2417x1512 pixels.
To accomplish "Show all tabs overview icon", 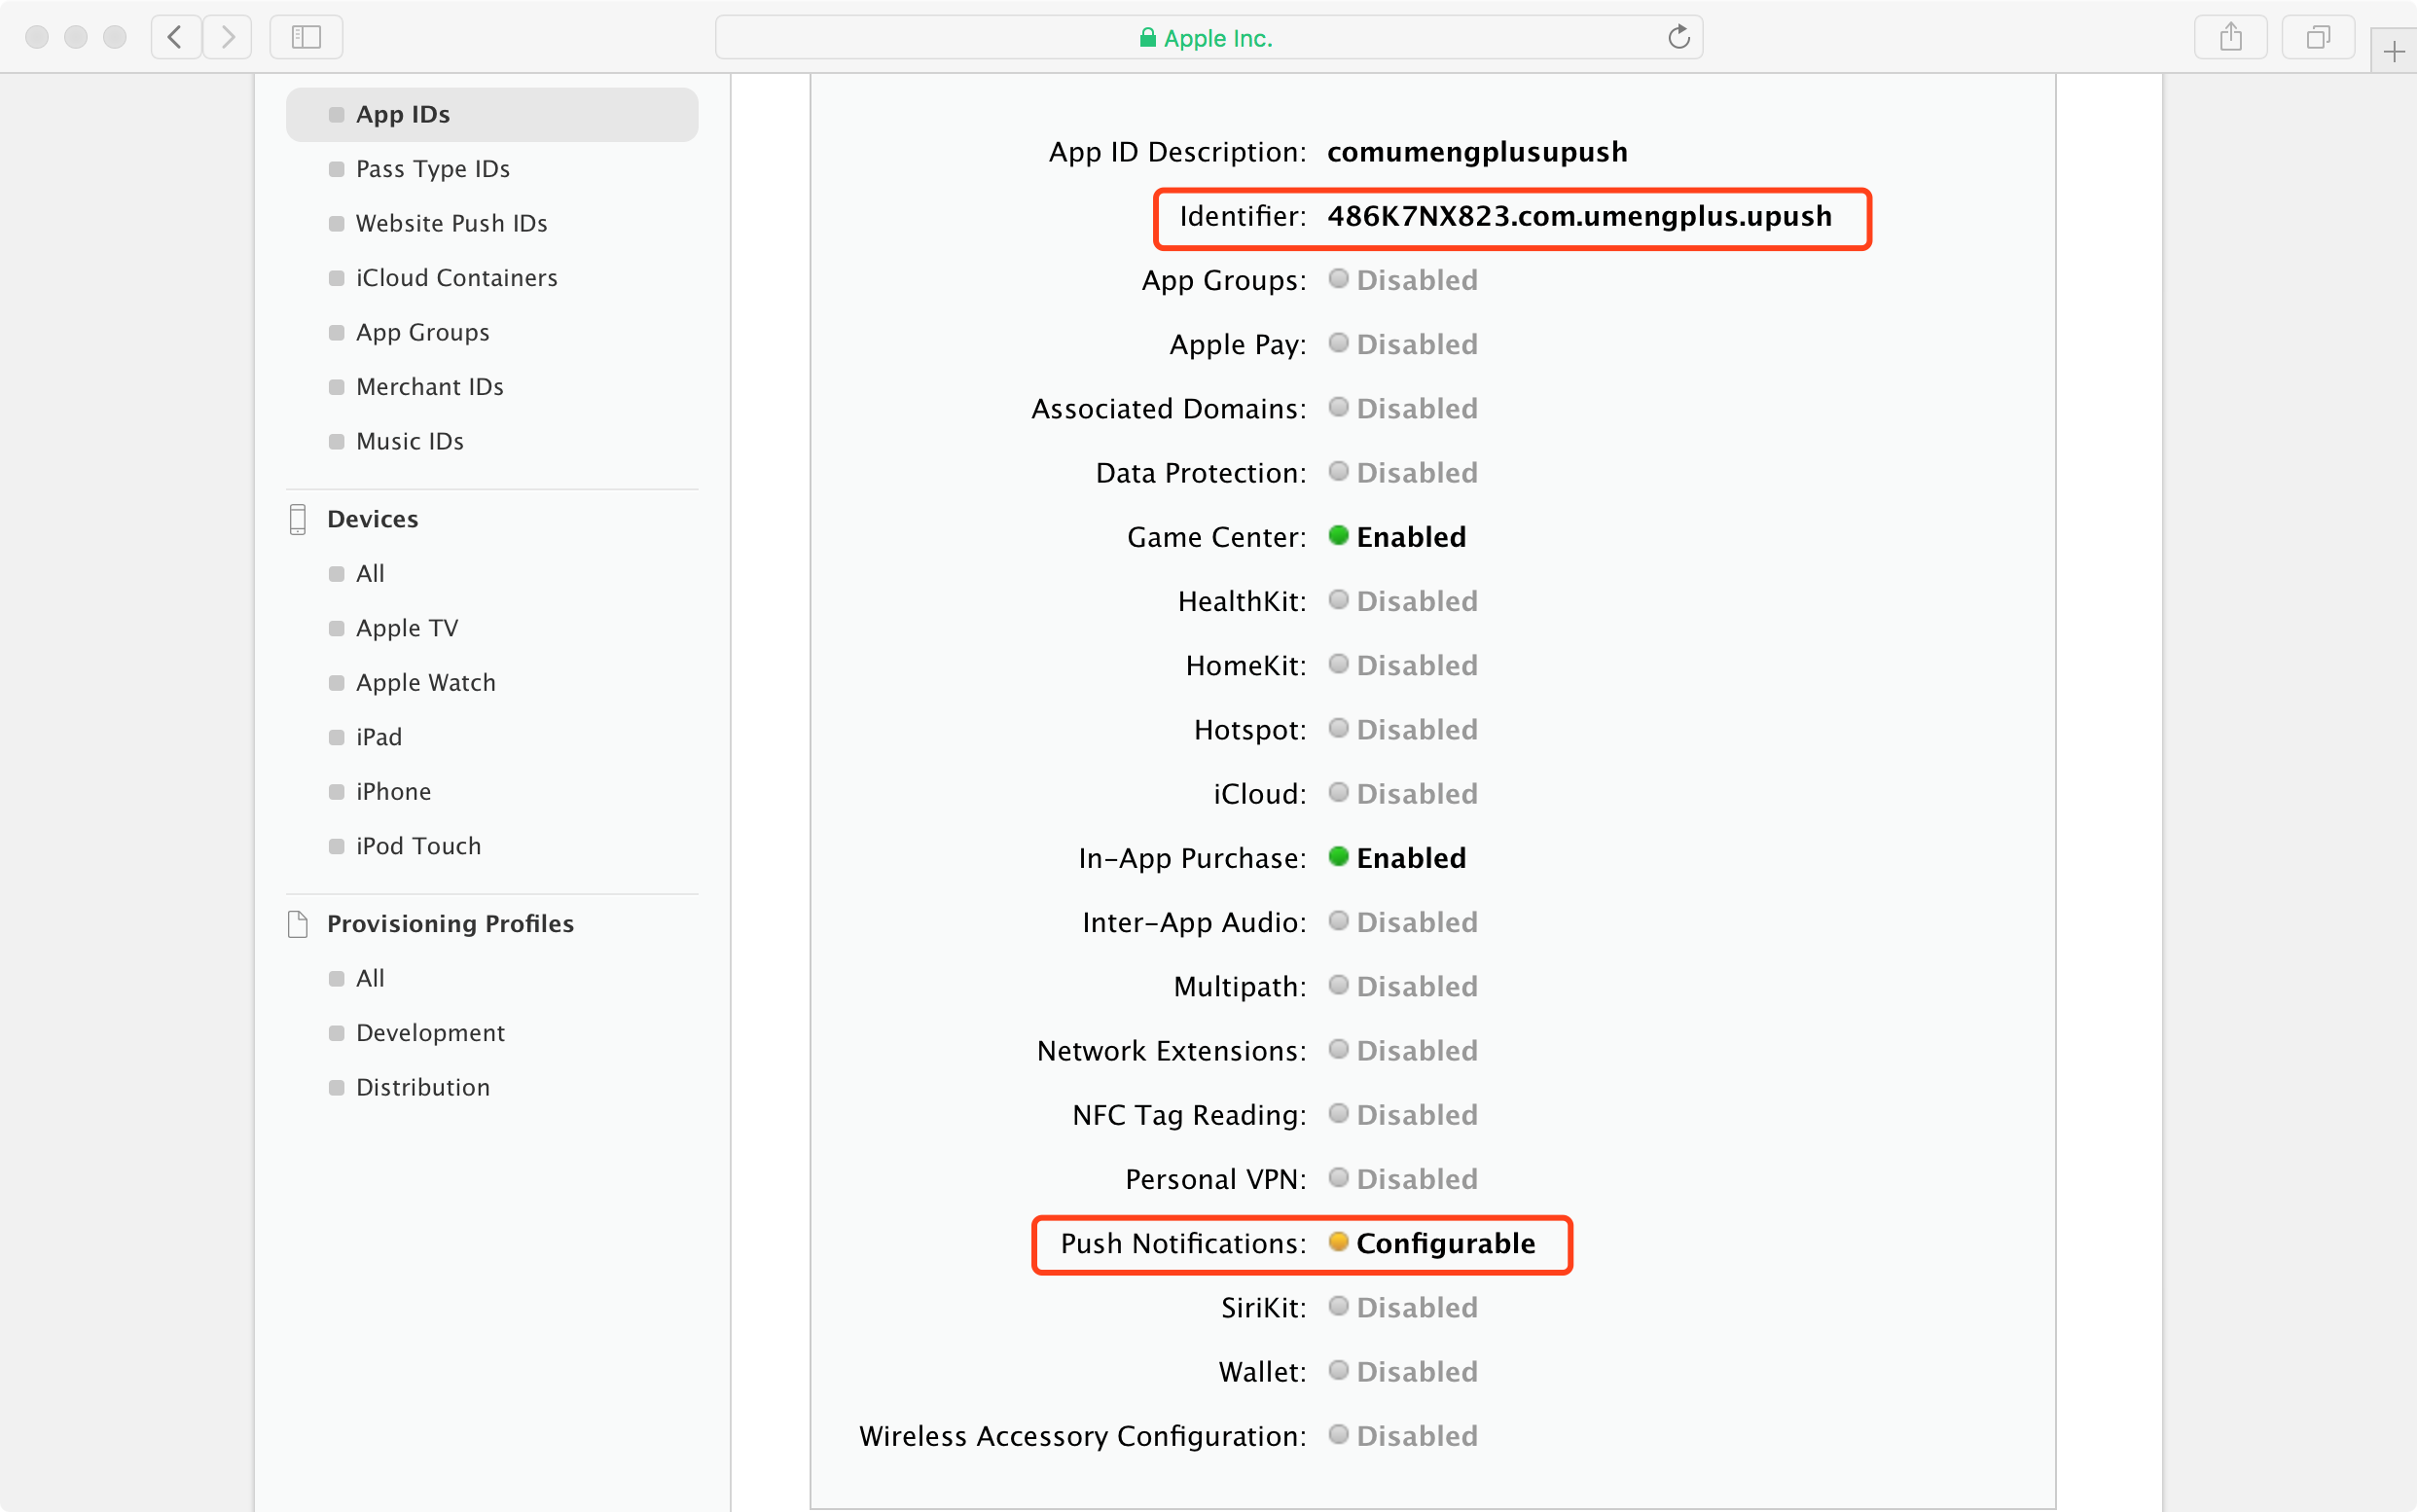I will [x=2318, y=38].
